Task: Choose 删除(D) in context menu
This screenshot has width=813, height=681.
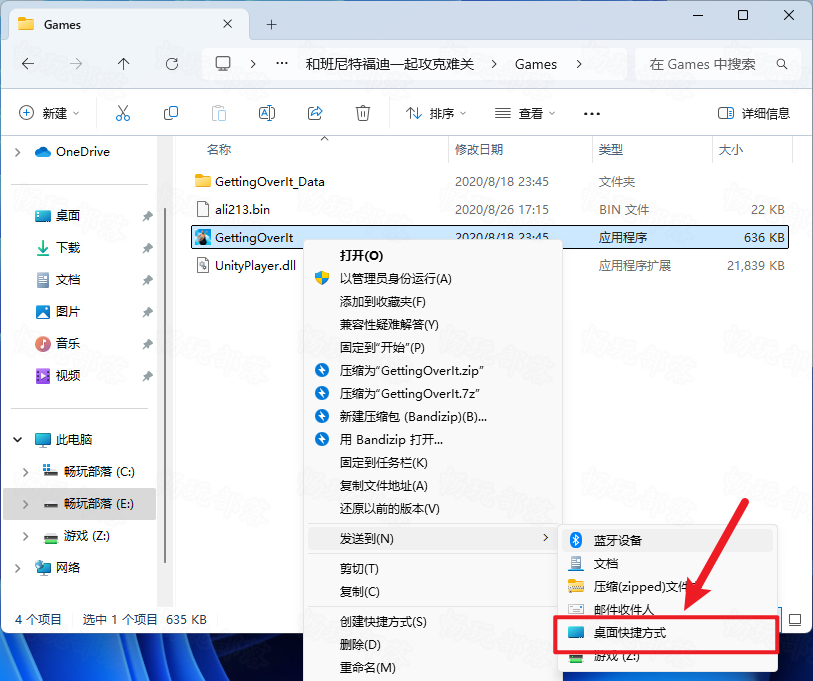Action: [433, 644]
